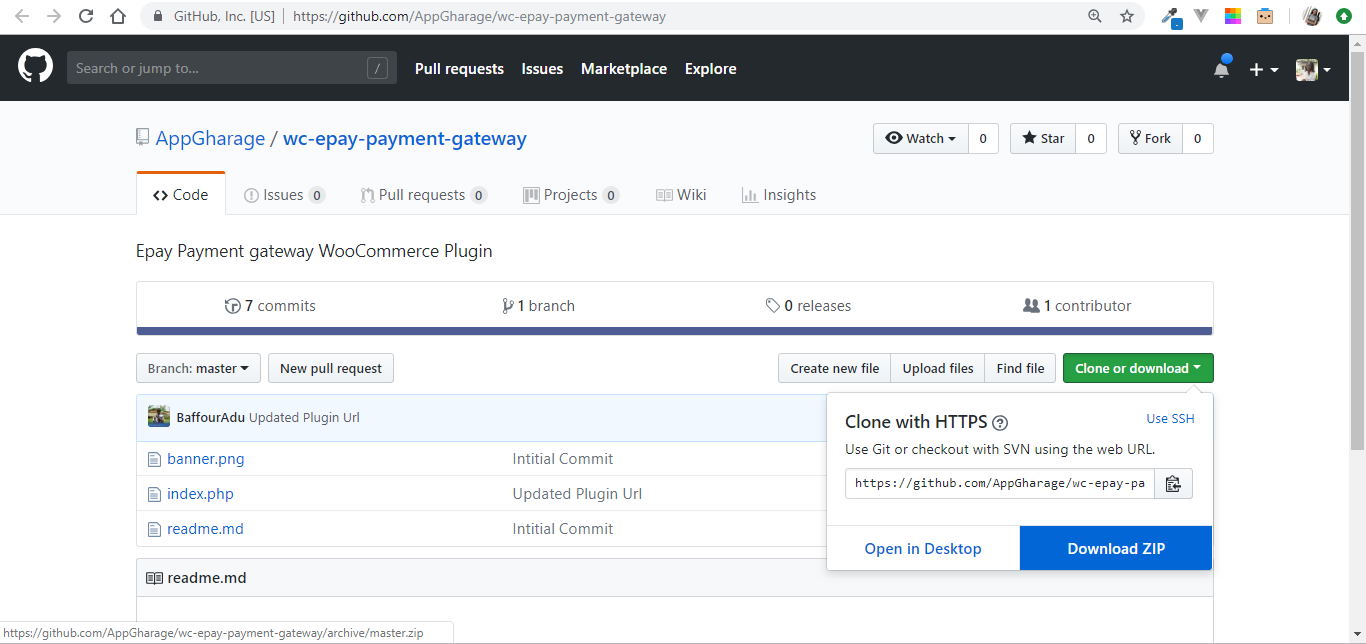Open wc-epay-payment-gateway repo link
This screenshot has width=1366, height=644.
click(x=405, y=138)
